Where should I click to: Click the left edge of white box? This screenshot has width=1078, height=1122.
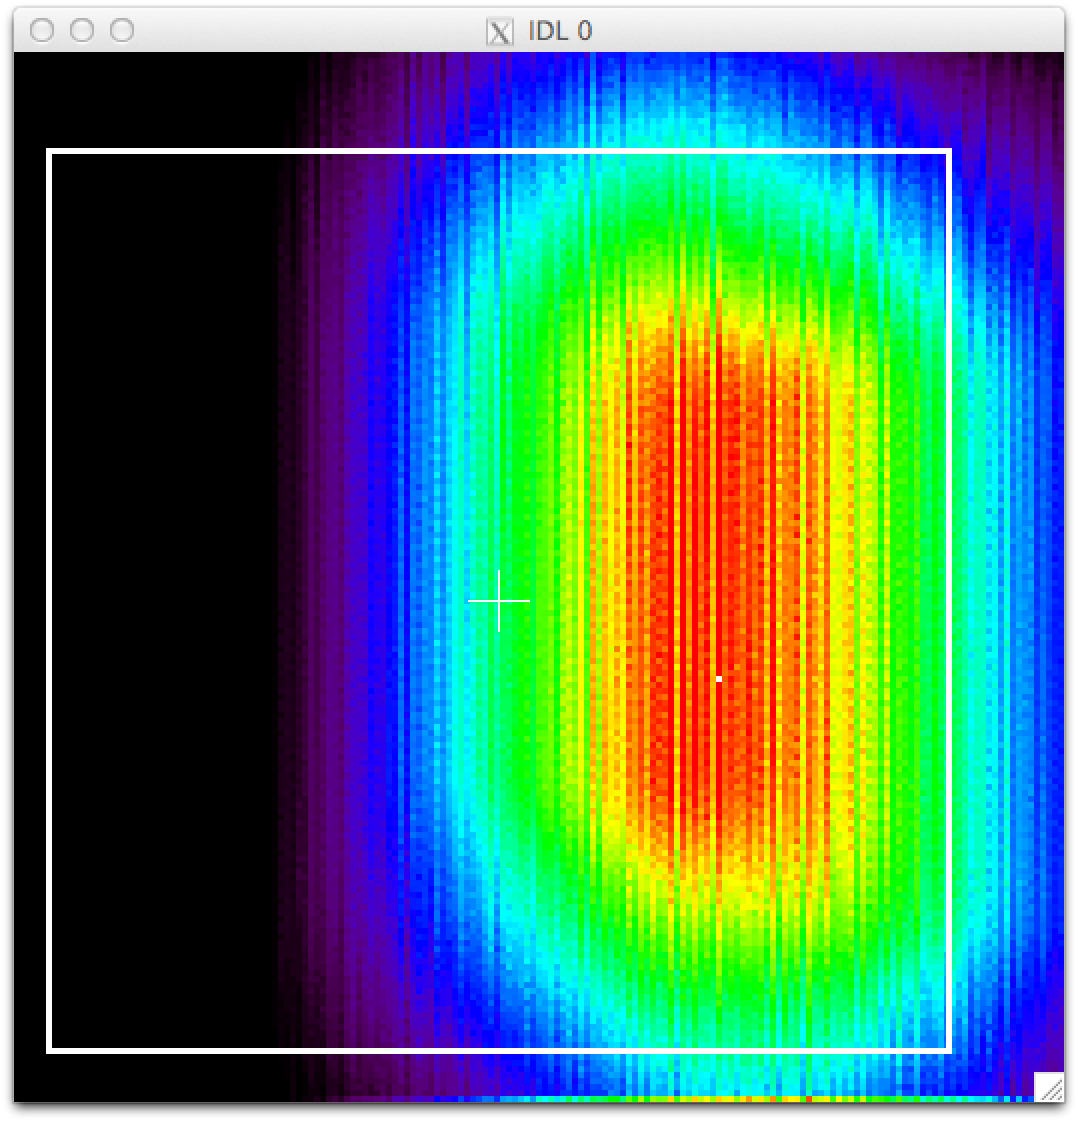49,600
